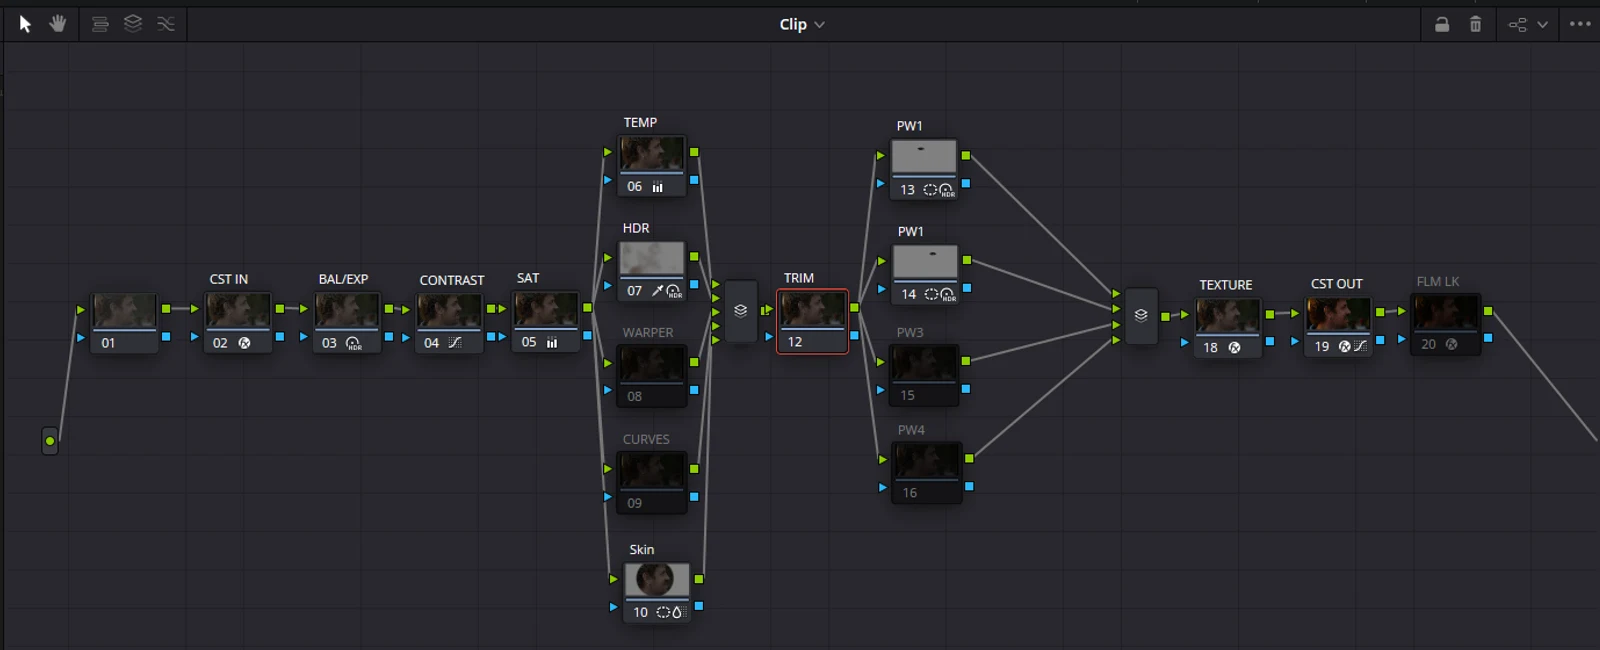Screen dimensions: 1600x650
Task: Click the lock icon in the toolbar
Action: pos(1442,24)
